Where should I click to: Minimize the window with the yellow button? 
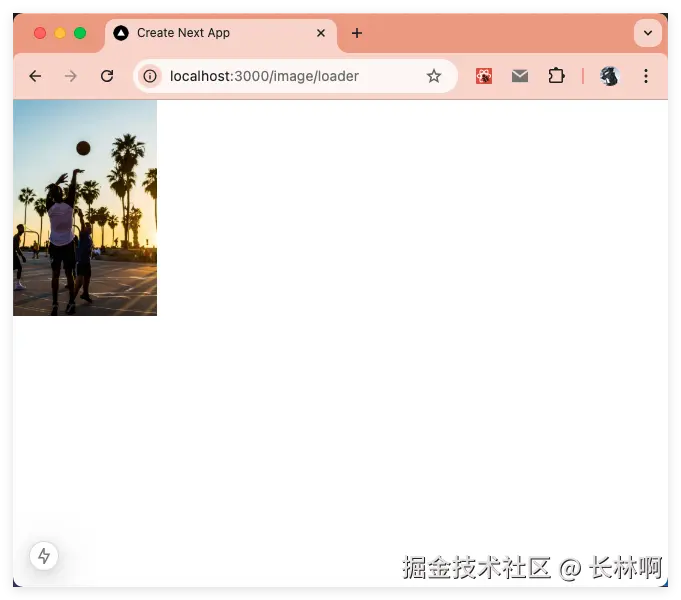click(x=60, y=33)
